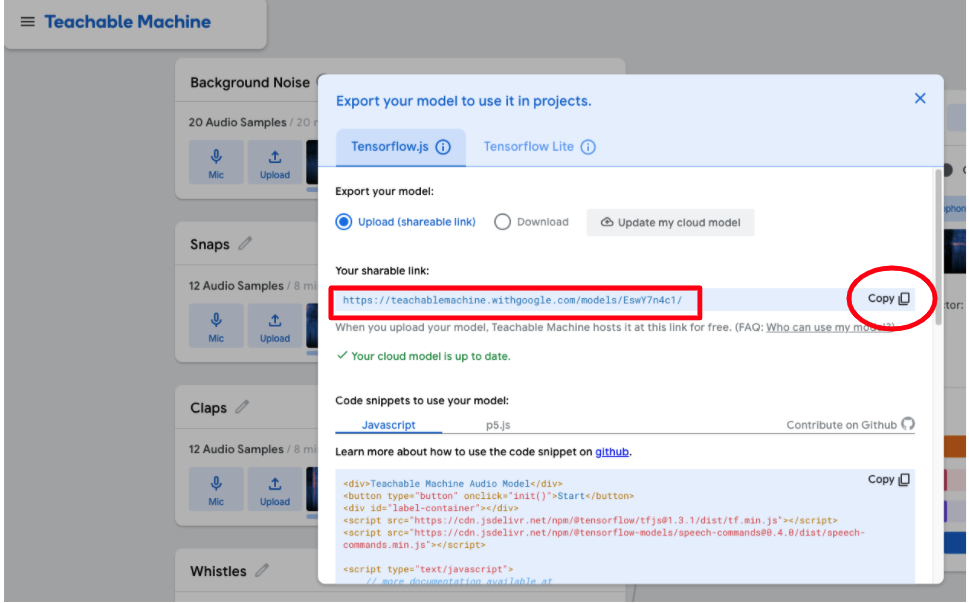The height and width of the screenshot is (603, 969).
Task: Select the Javascript code snippet tab
Action: [388, 425]
